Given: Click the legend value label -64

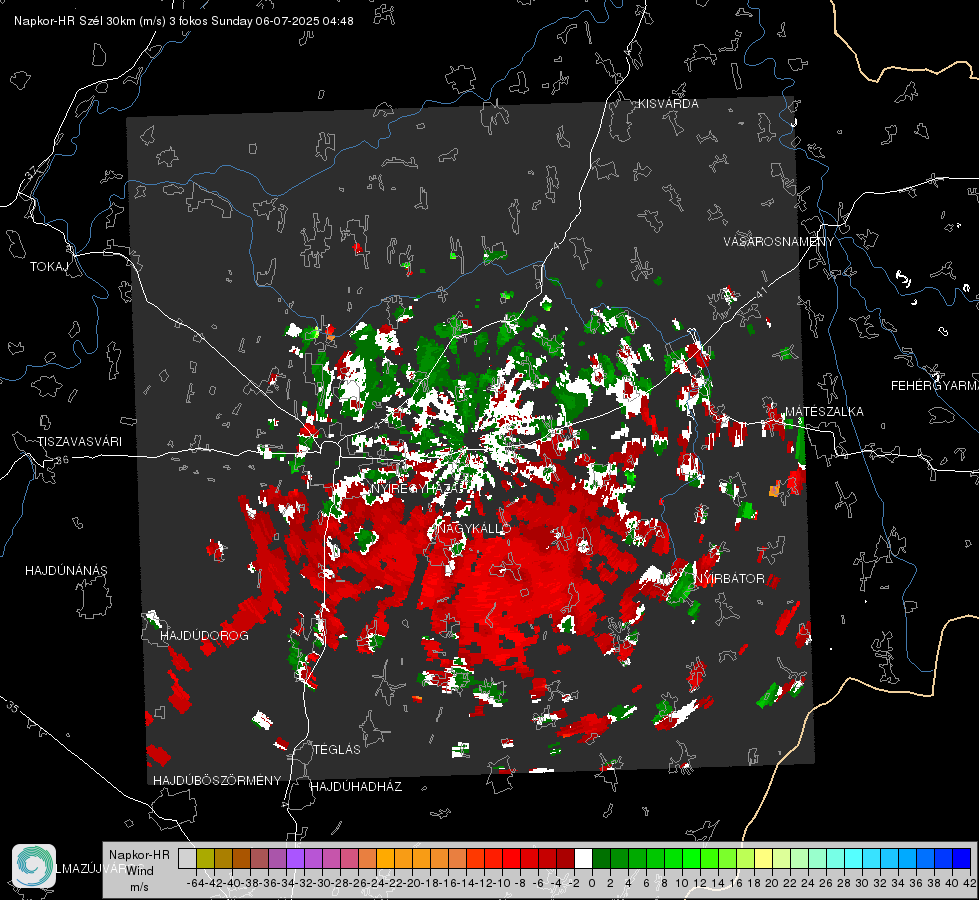Looking at the screenshot, I should [195, 883].
